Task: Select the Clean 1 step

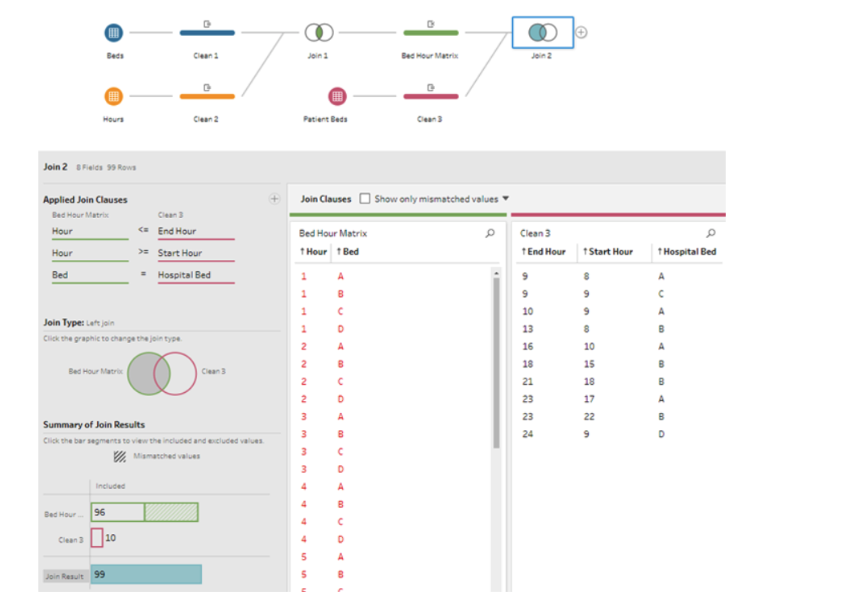Action: pyautogui.click(x=207, y=33)
